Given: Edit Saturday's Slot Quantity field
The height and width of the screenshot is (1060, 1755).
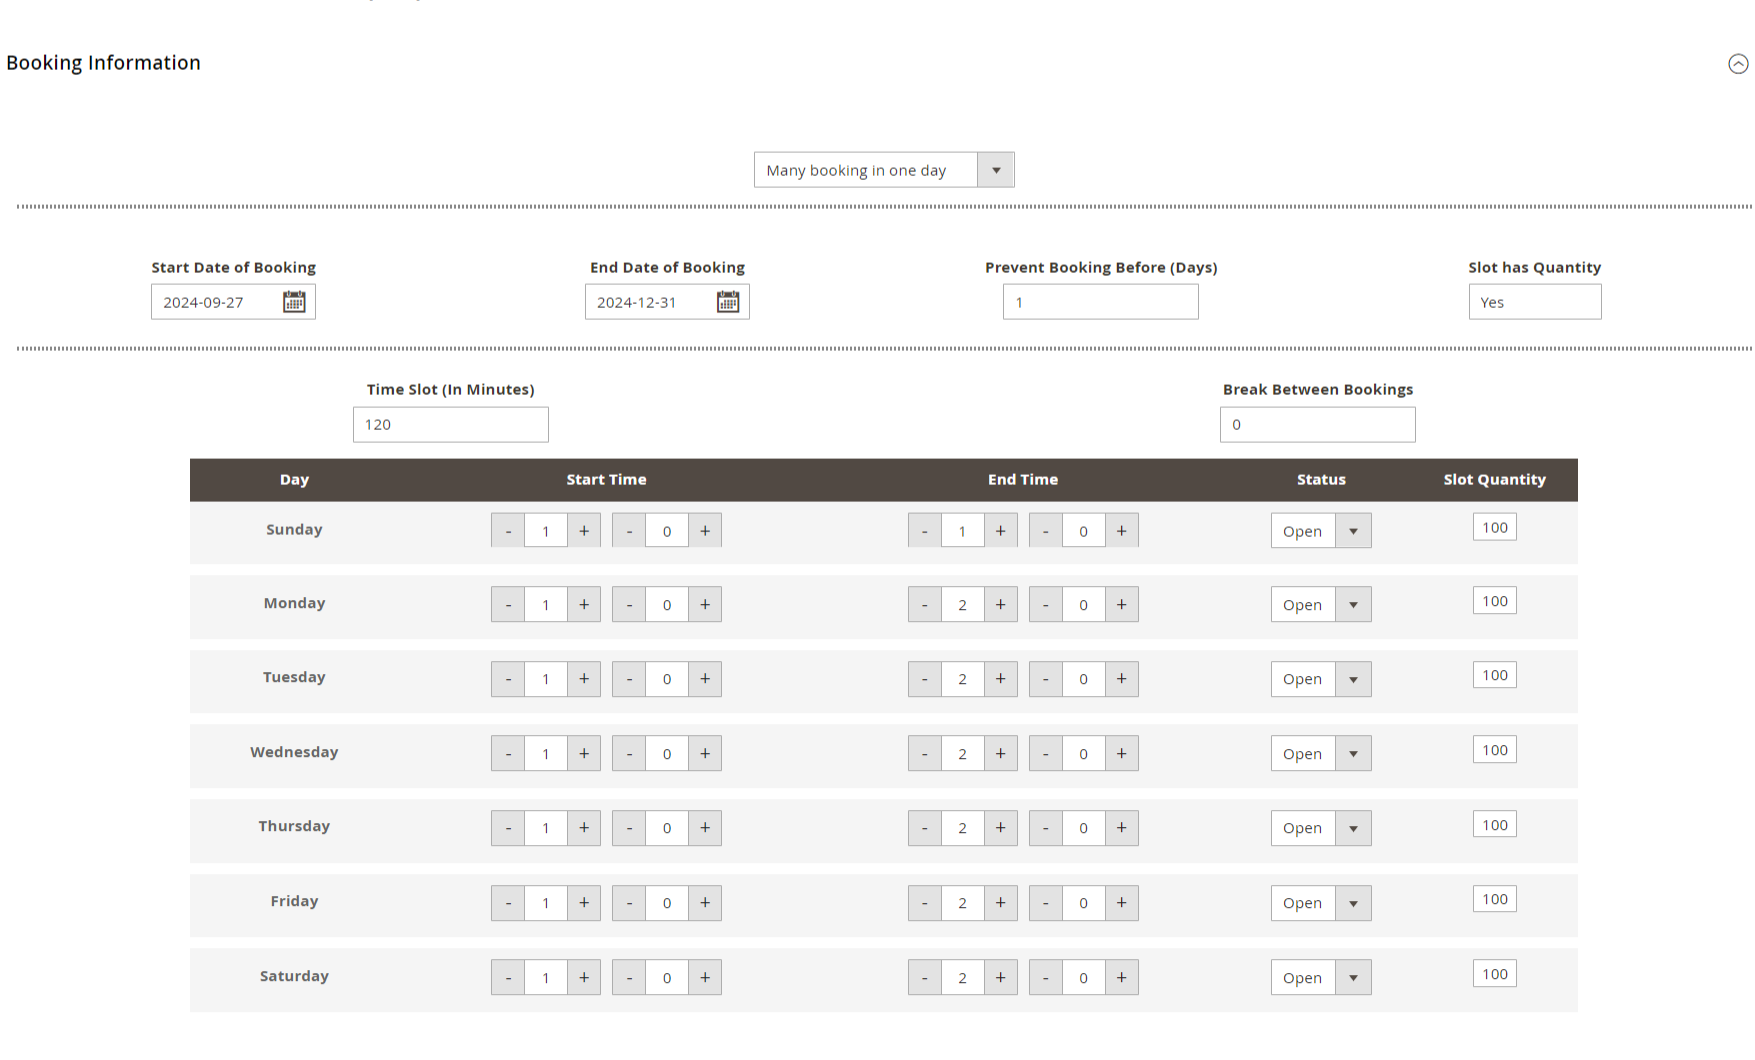Looking at the screenshot, I should (x=1495, y=974).
